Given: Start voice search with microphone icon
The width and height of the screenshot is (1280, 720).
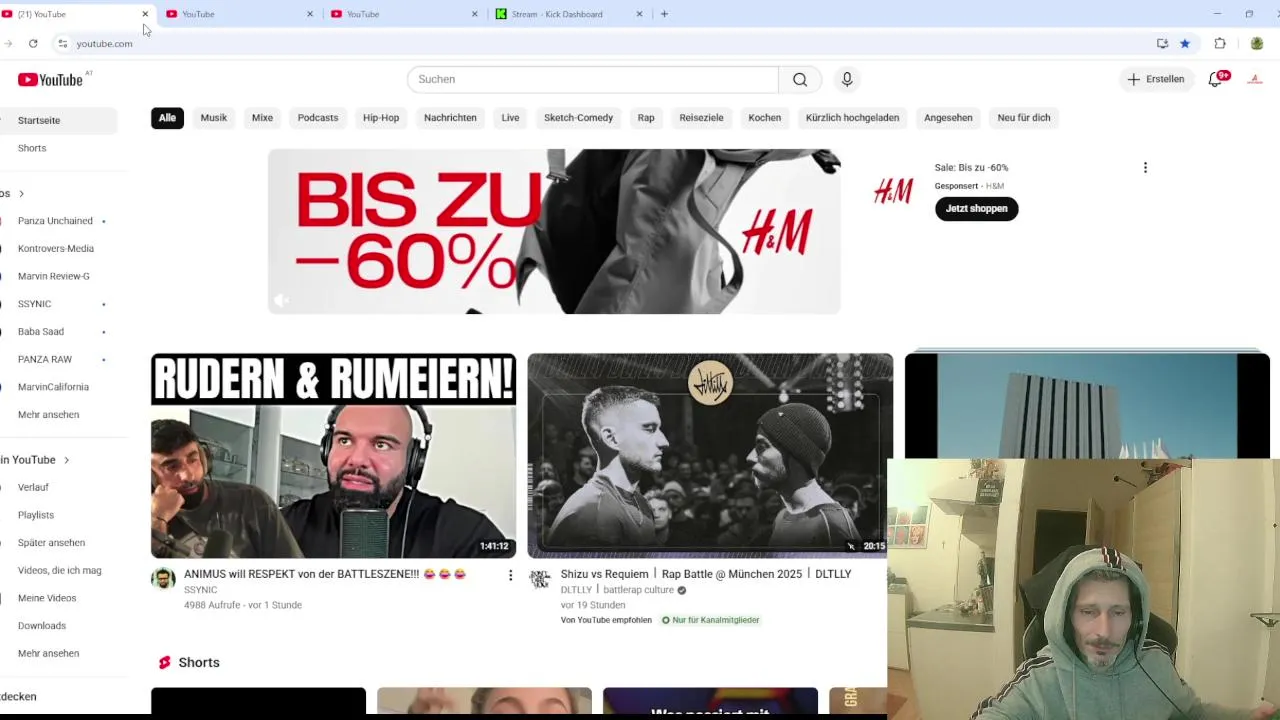Looking at the screenshot, I should (847, 79).
